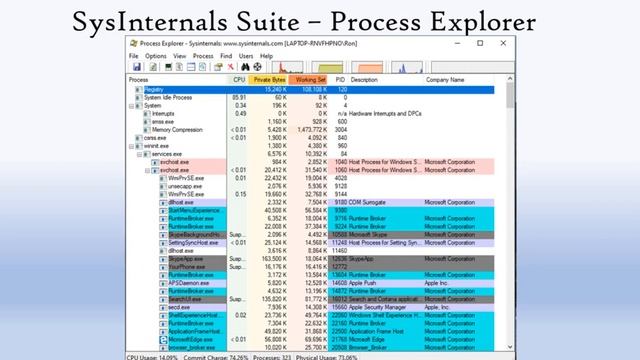
Task: Sort by the Working Set column header
Action: click(x=309, y=80)
